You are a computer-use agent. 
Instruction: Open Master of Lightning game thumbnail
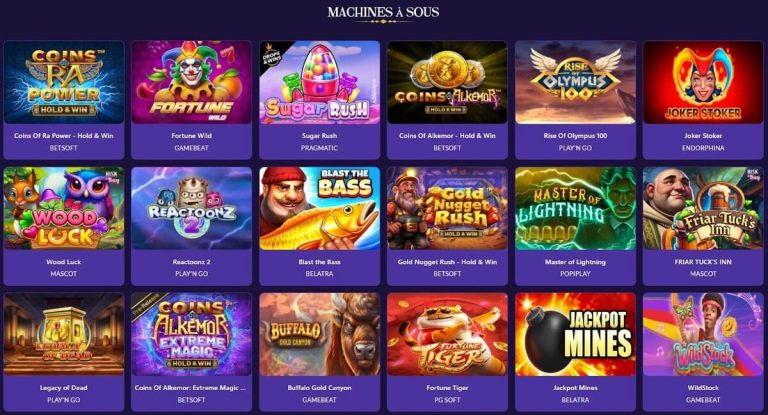tap(575, 208)
